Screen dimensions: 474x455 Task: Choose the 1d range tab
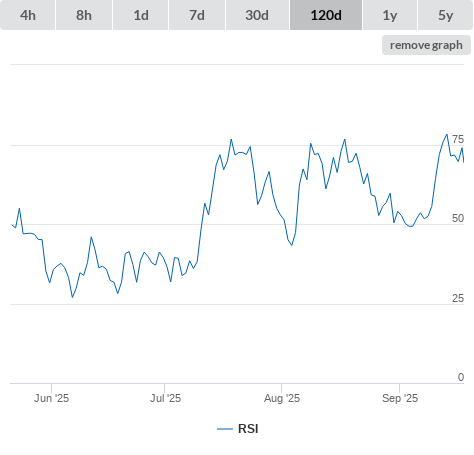[141, 15]
